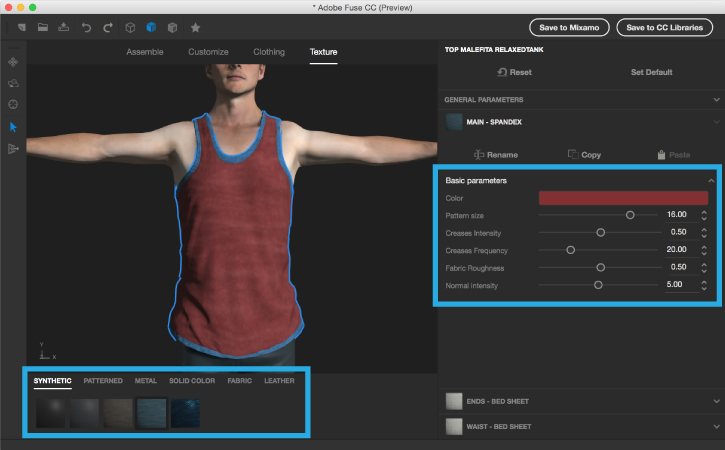
Task: Undo the last action
Action: [x=86, y=27]
